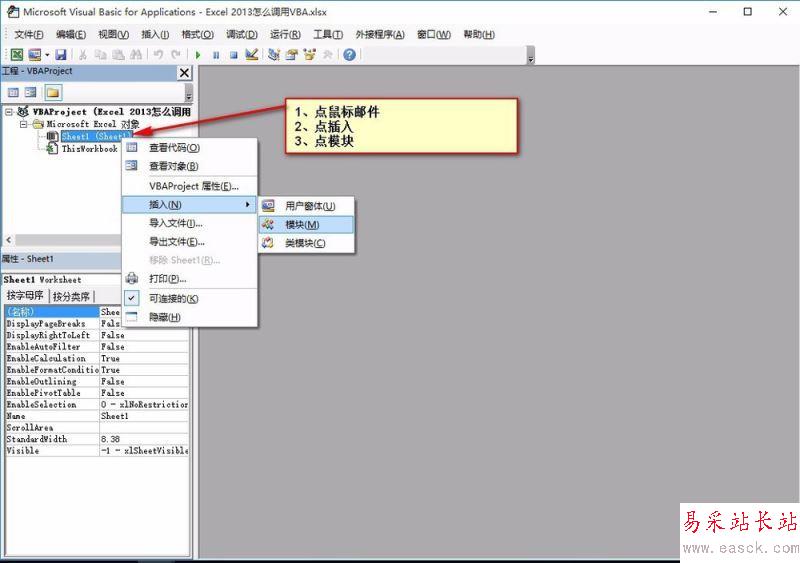800x563 pixels.
Task: Click project panel toolbar options arrow
Action: click(189, 93)
